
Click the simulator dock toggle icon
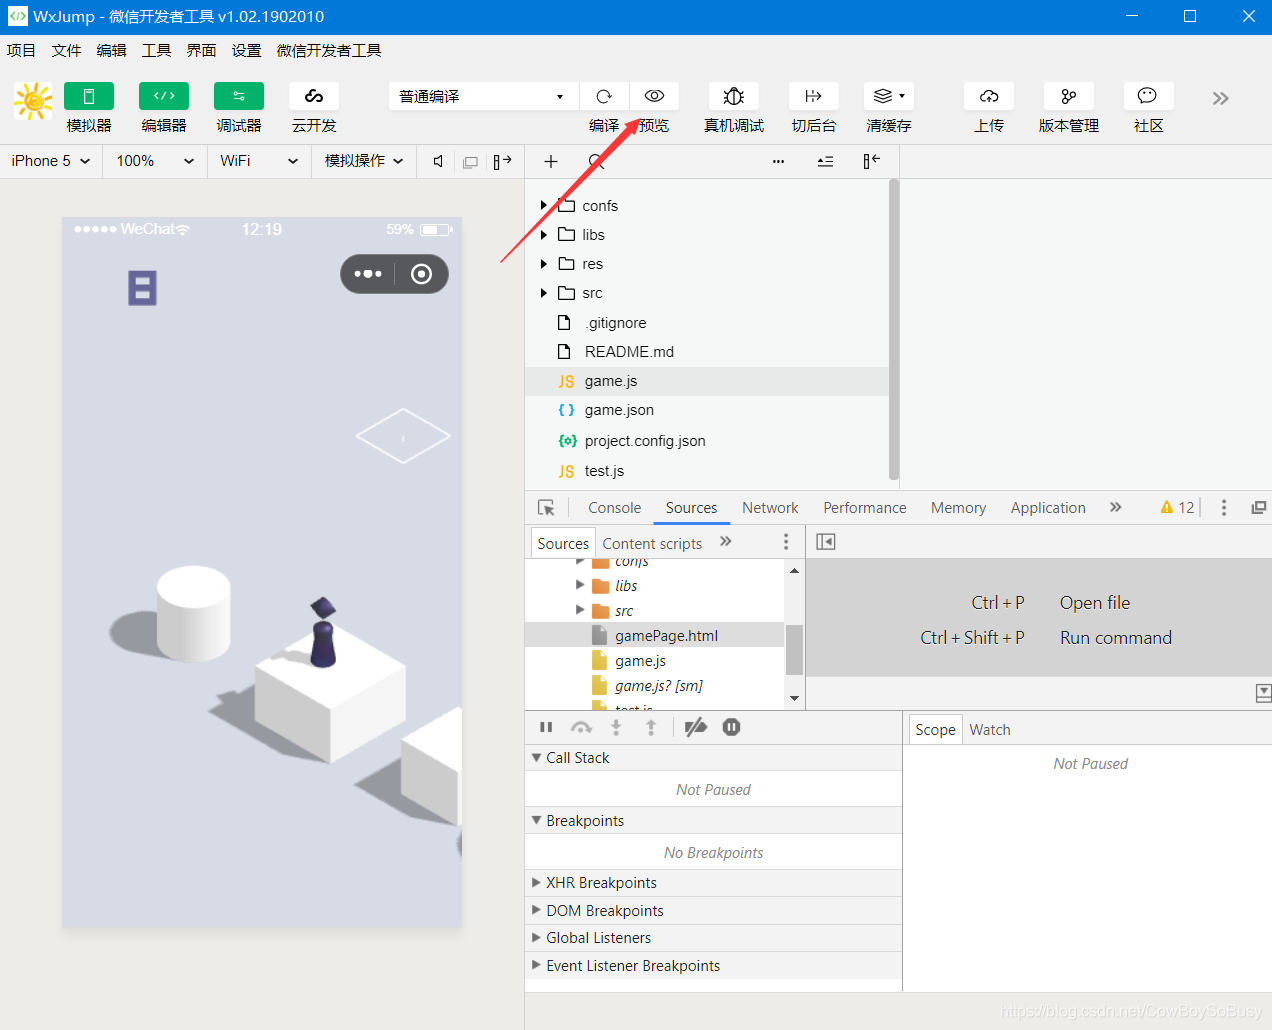coord(502,161)
